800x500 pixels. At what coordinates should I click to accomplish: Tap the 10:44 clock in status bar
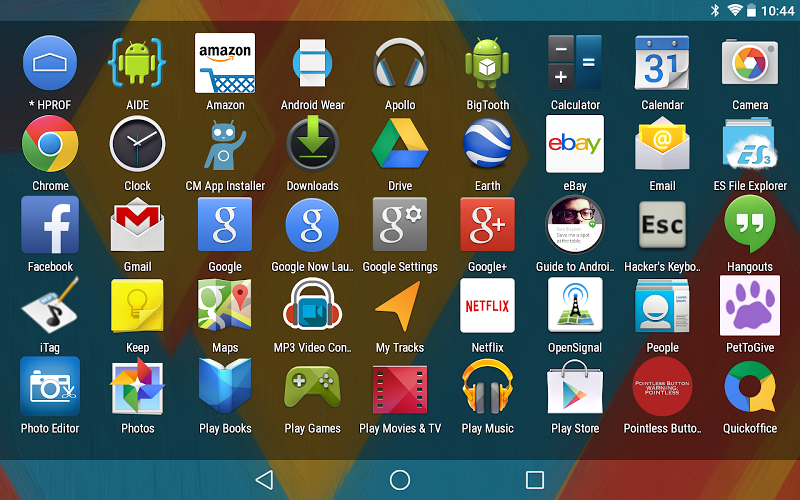click(x=778, y=10)
